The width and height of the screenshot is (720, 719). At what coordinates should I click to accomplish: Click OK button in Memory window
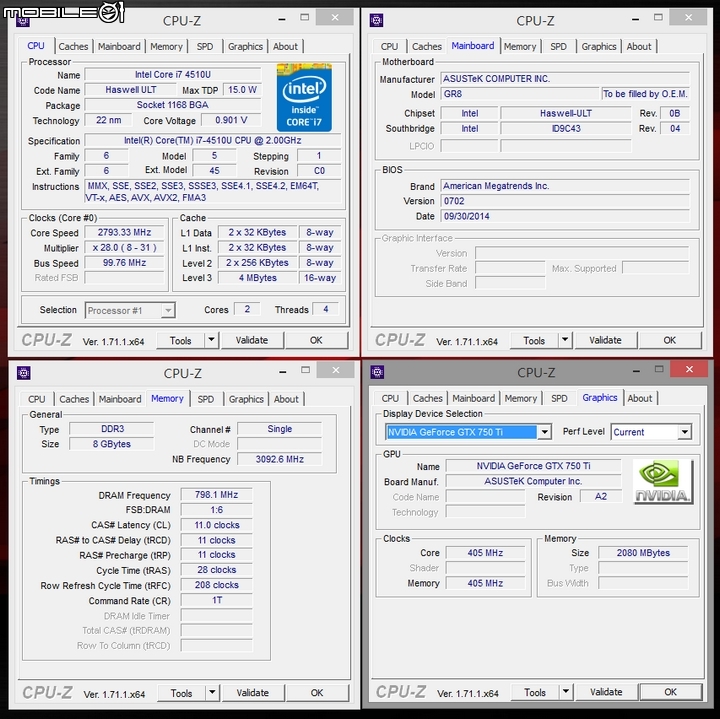click(x=317, y=693)
